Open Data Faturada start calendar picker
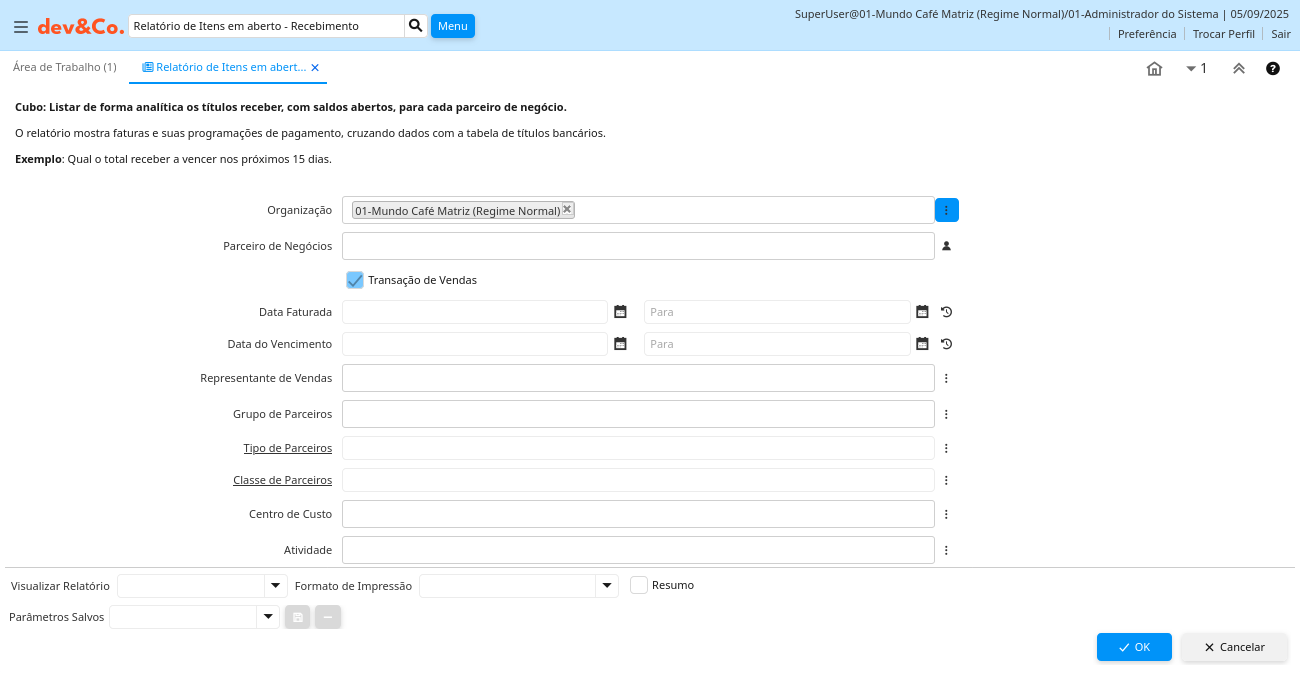This screenshot has height=674, width=1300. point(620,312)
